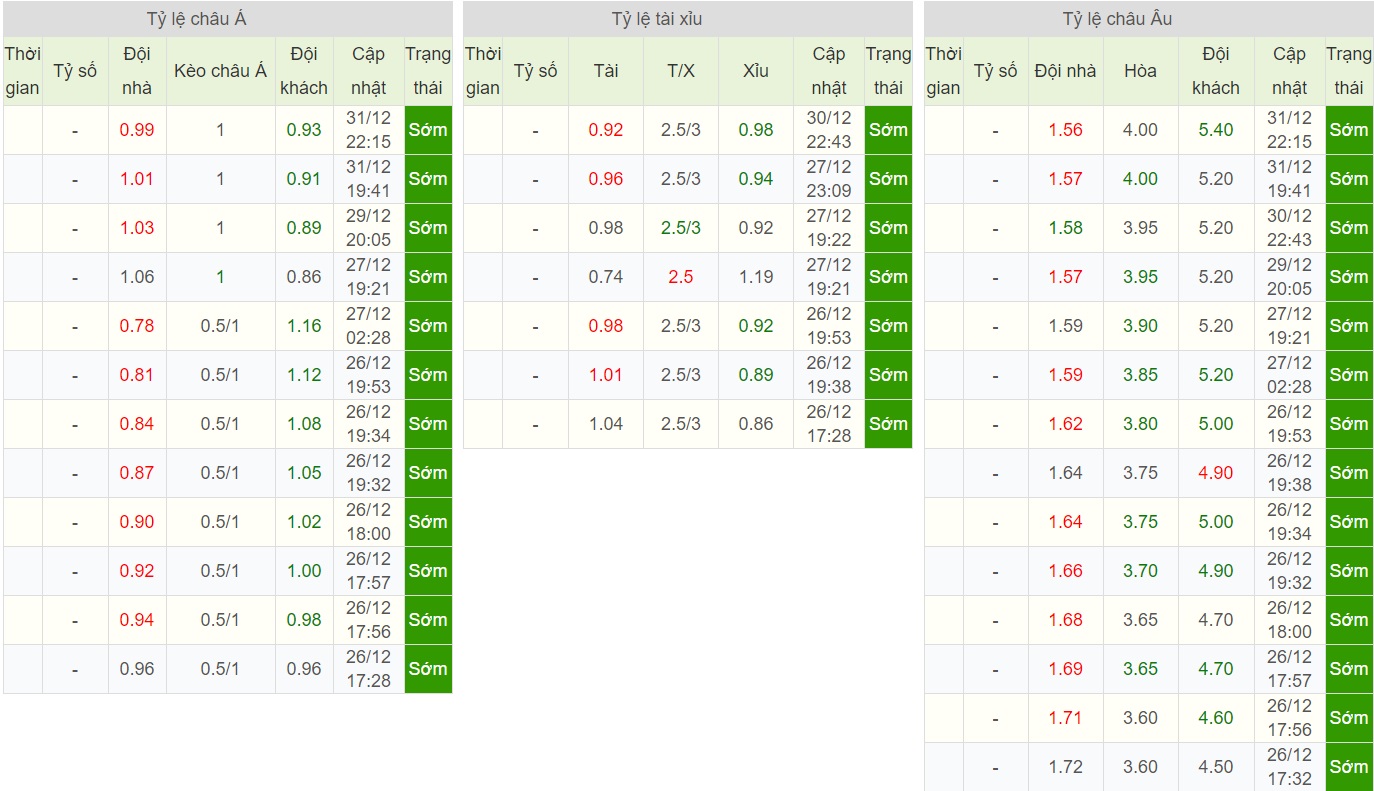1374x791 pixels.
Task: Click the European home odds 1.68
Action: (x=1066, y=620)
